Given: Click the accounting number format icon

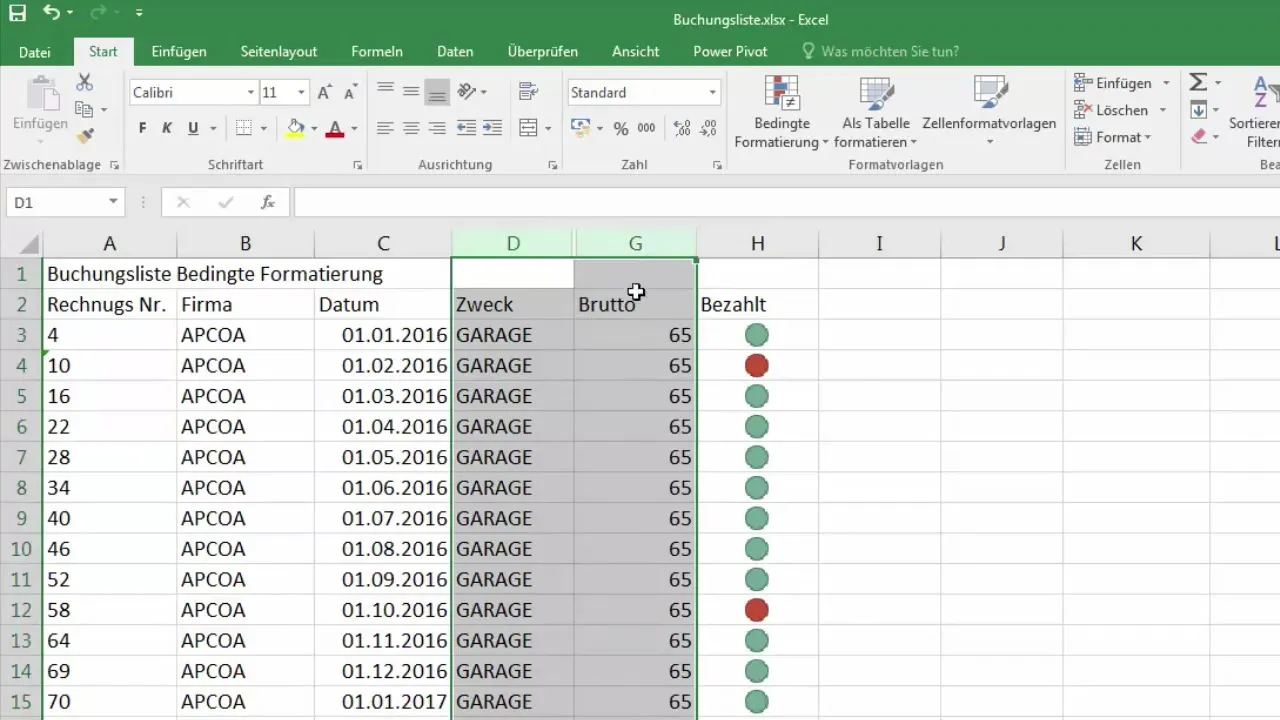Looking at the screenshot, I should tap(580, 128).
